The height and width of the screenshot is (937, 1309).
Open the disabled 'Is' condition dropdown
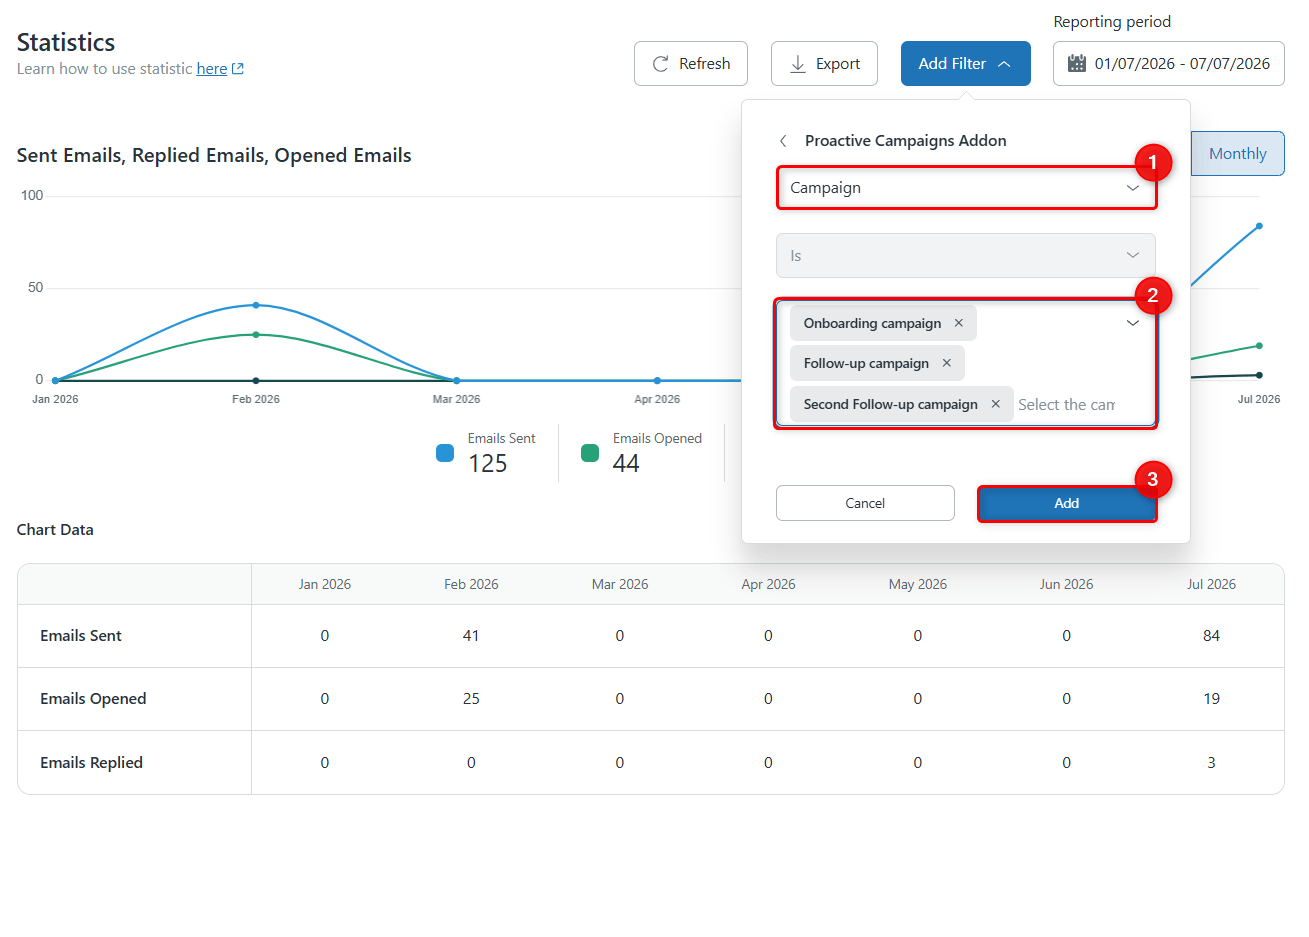[x=966, y=255]
